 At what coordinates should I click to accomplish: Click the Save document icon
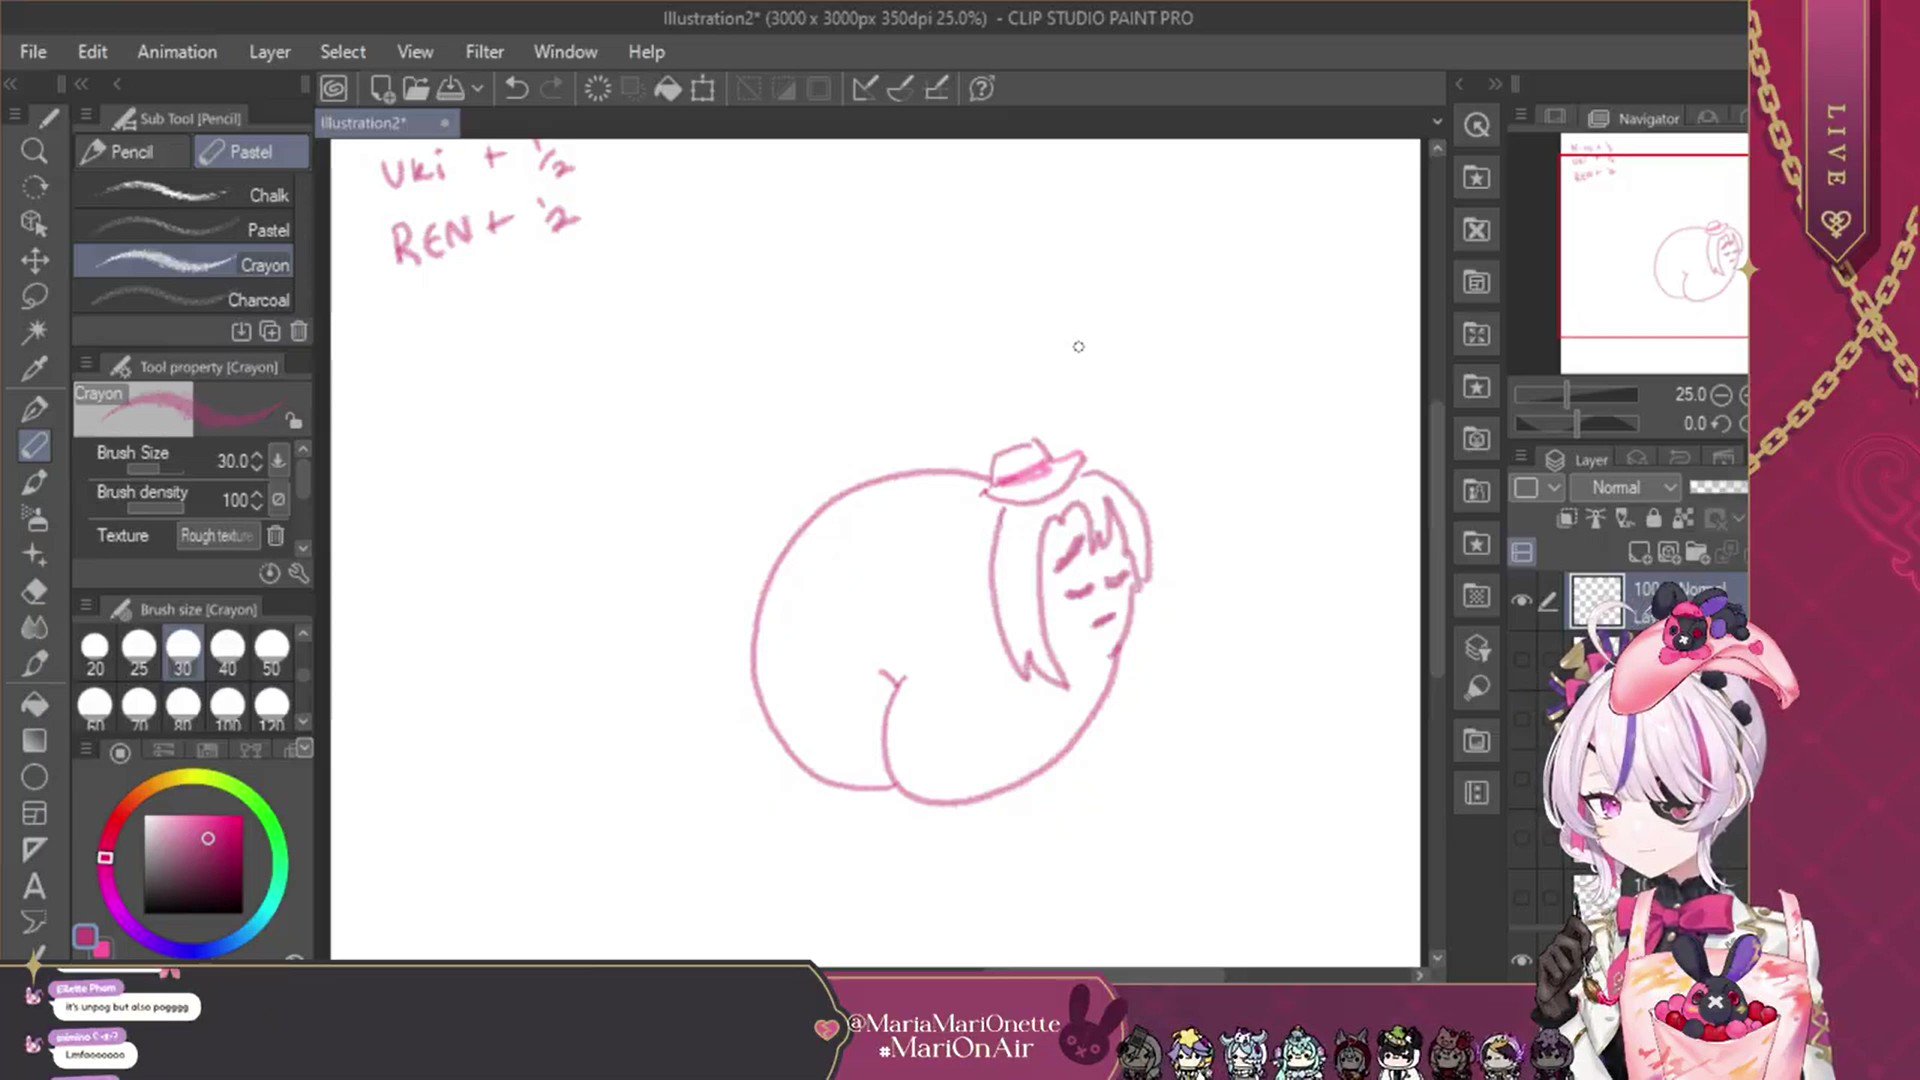(x=451, y=89)
